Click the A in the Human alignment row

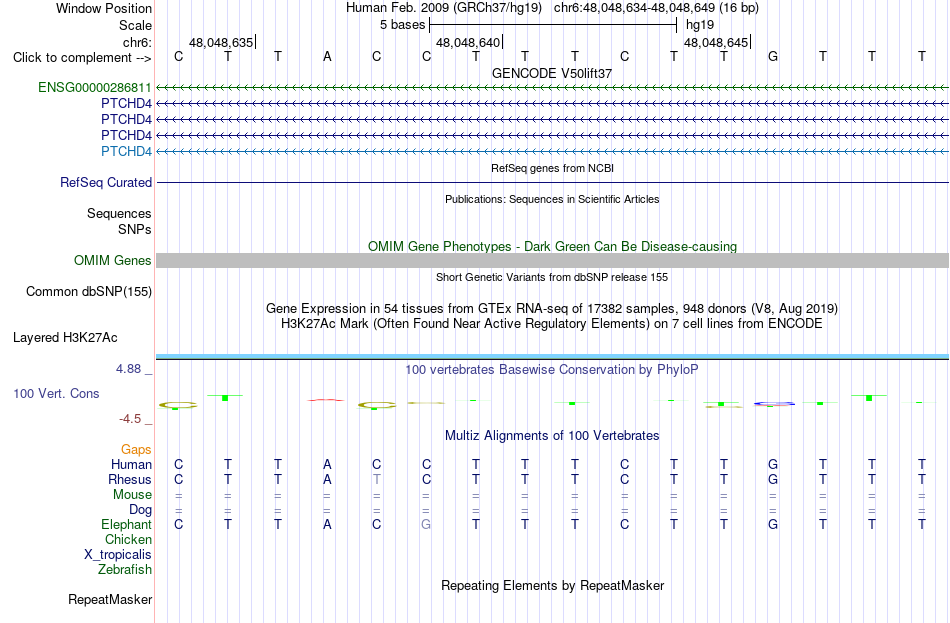click(327, 465)
